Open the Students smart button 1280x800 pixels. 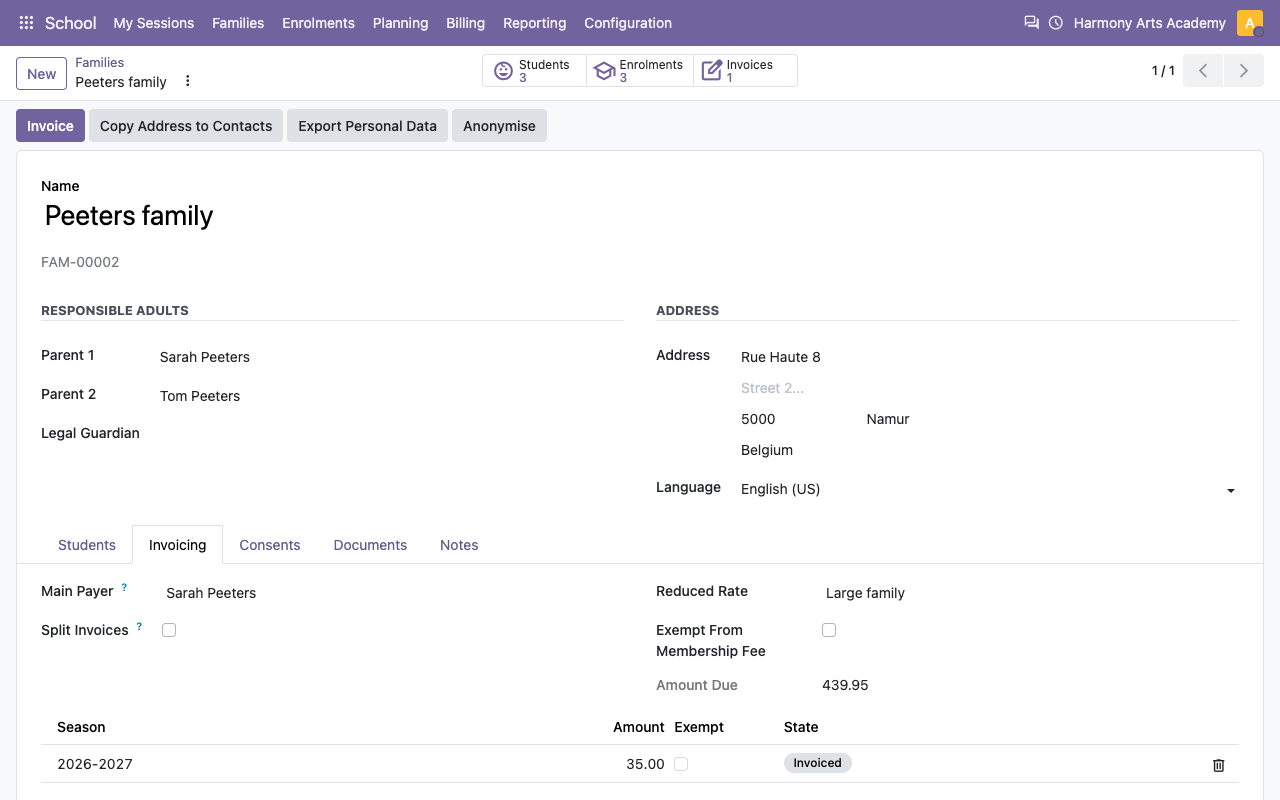(534, 71)
